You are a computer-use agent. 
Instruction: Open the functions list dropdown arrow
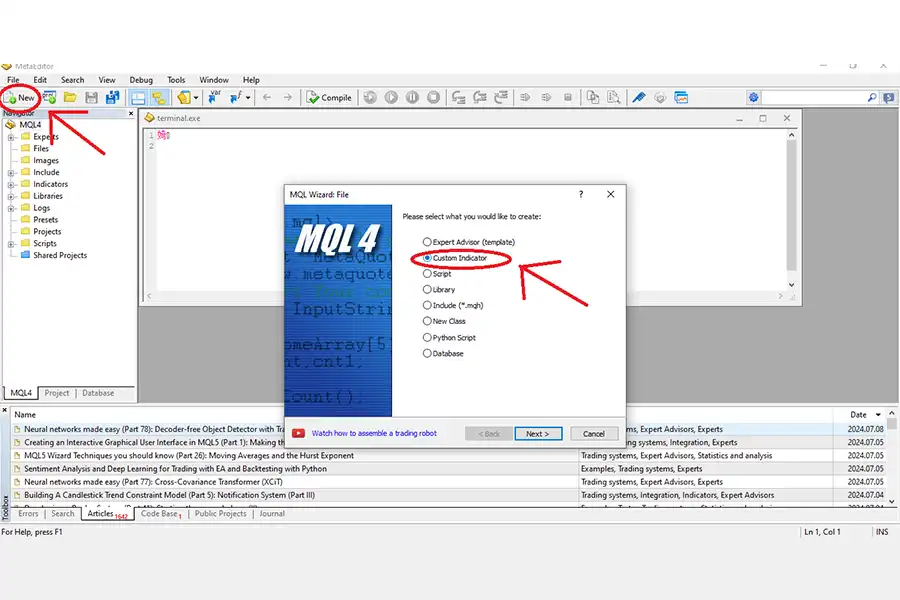248,98
